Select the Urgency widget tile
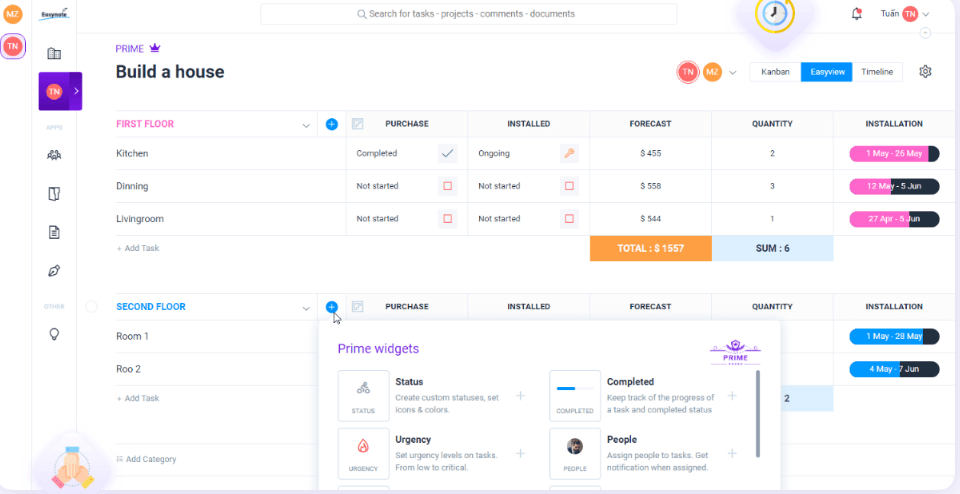This screenshot has height=494, width=960. (x=364, y=454)
